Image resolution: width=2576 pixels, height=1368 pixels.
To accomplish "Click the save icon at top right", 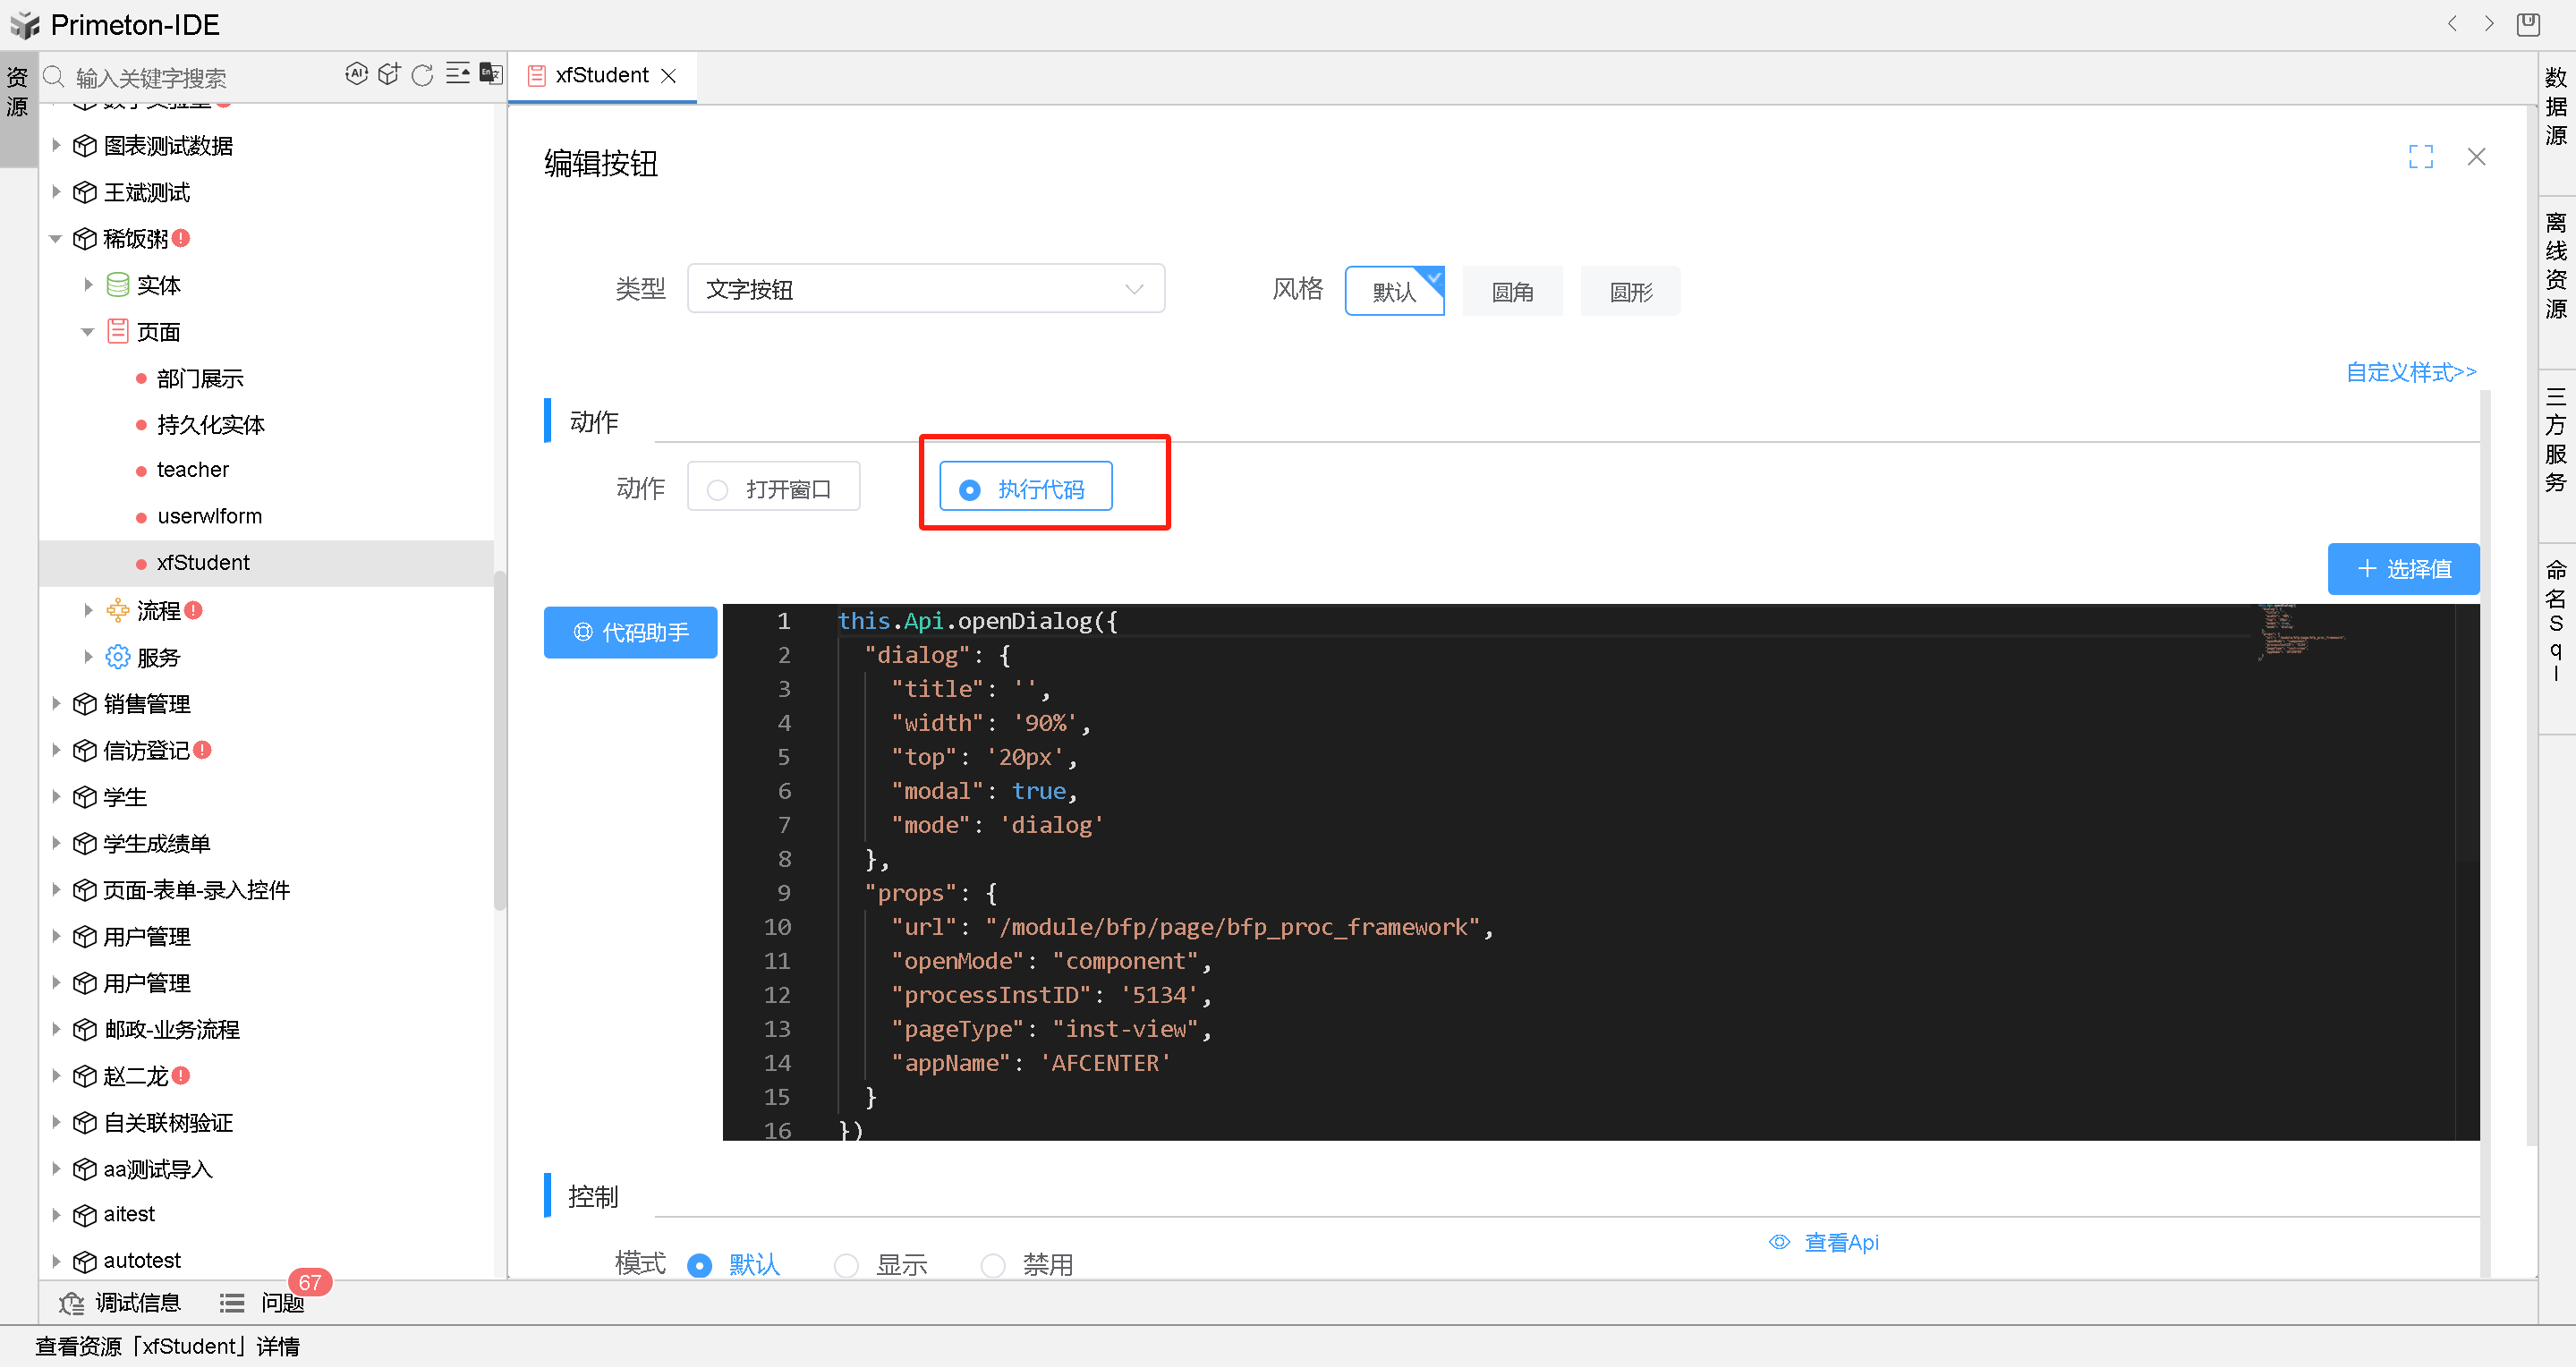I will (2528, 24).
